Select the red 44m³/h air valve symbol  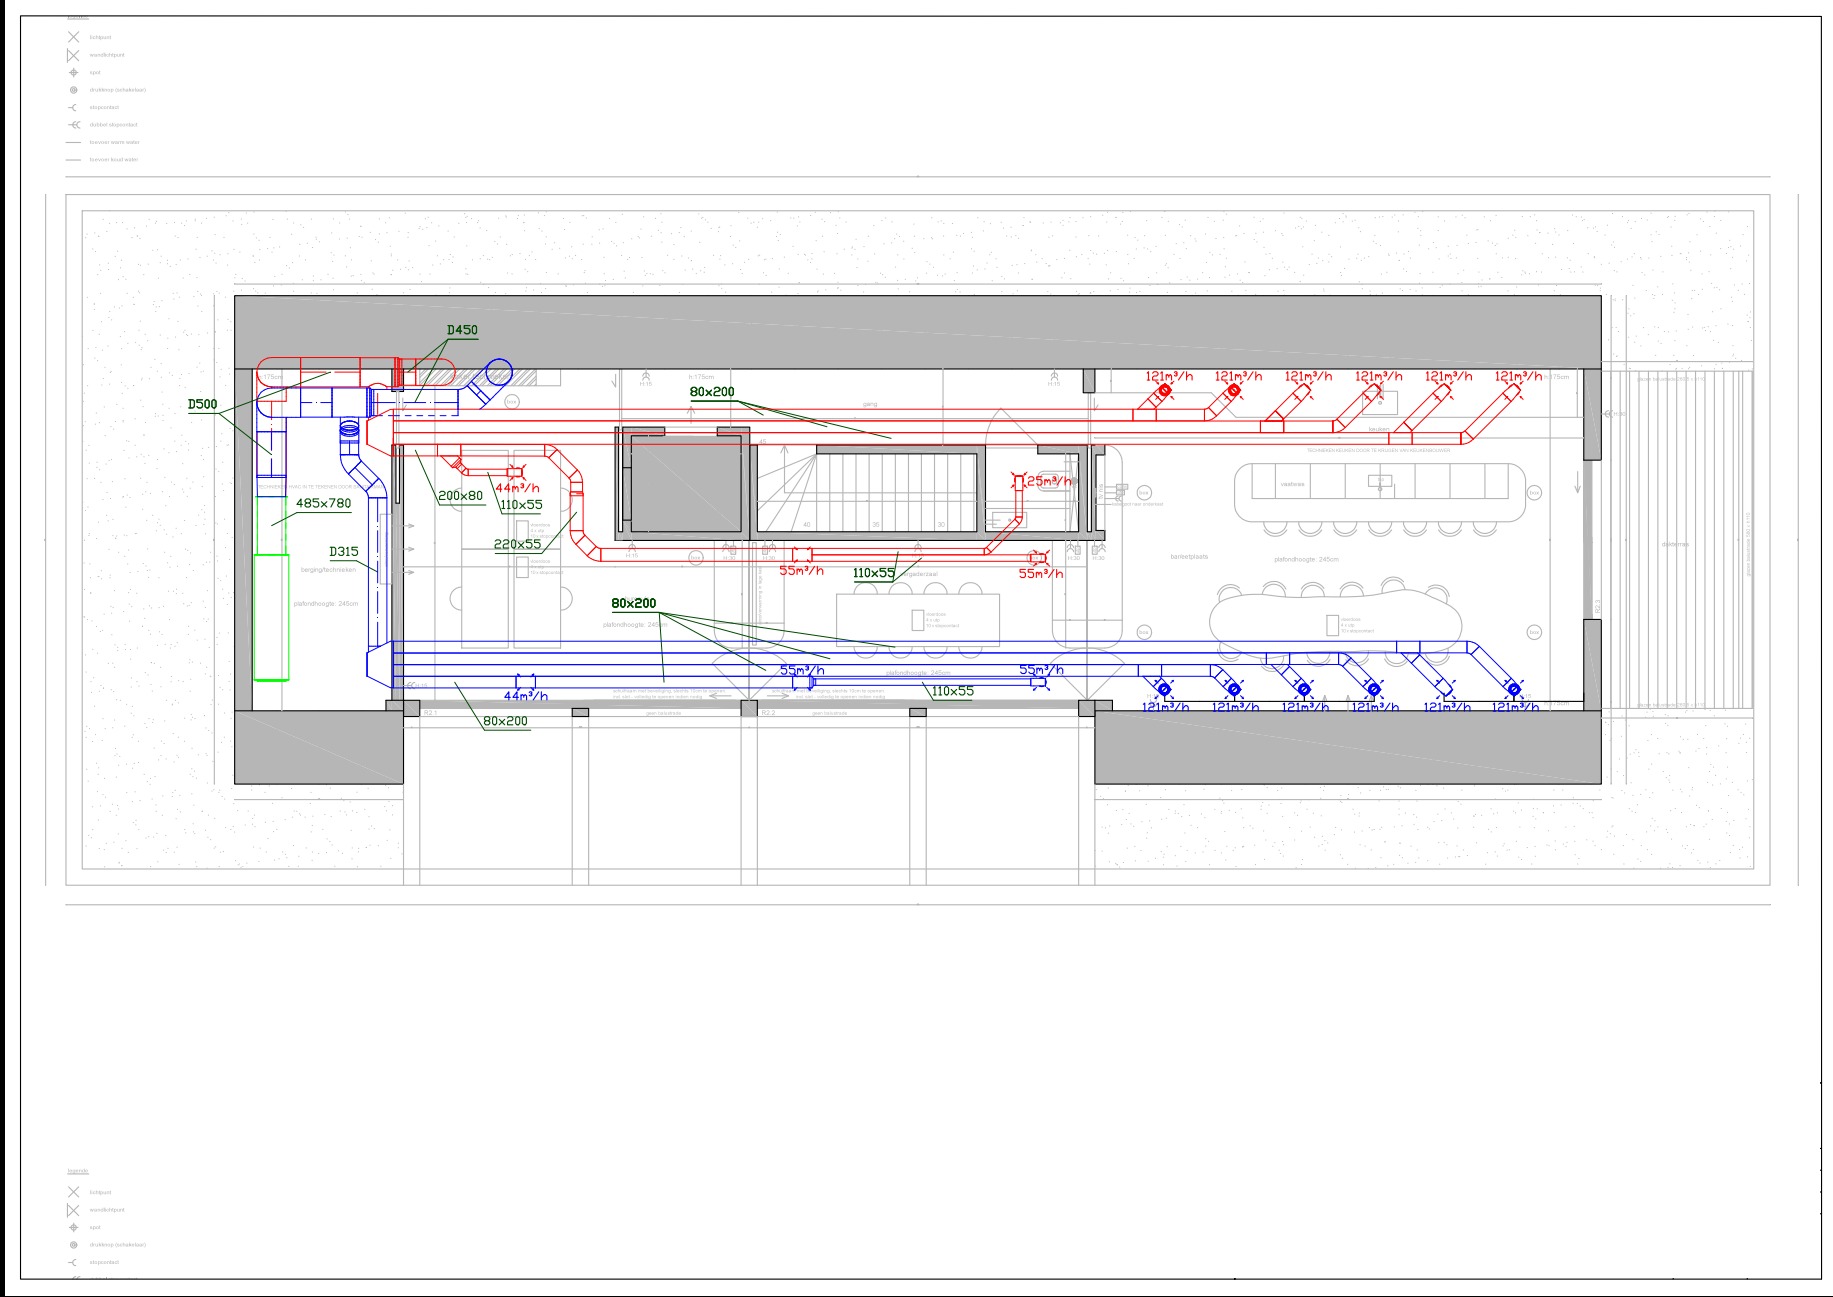click(516, 472)
